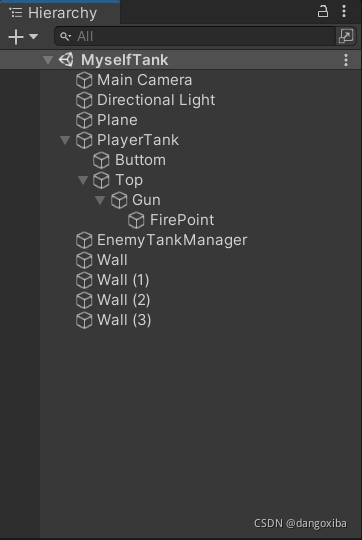Collapse the Top object children

click(83, 180)
